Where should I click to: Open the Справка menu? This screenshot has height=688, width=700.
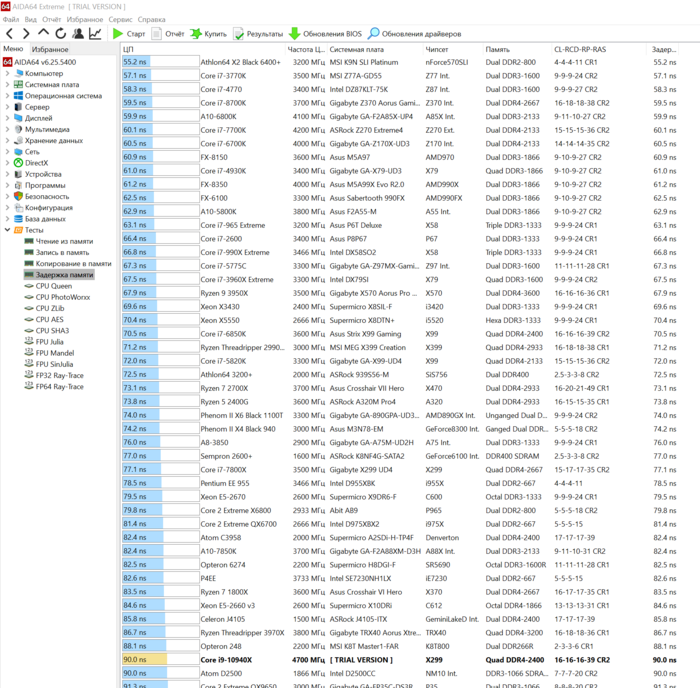151,20
